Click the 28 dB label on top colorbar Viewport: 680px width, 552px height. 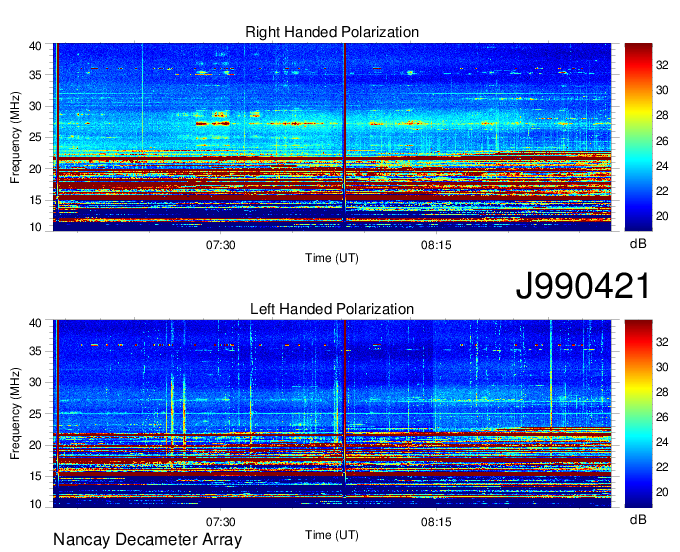tap(662, 115)
